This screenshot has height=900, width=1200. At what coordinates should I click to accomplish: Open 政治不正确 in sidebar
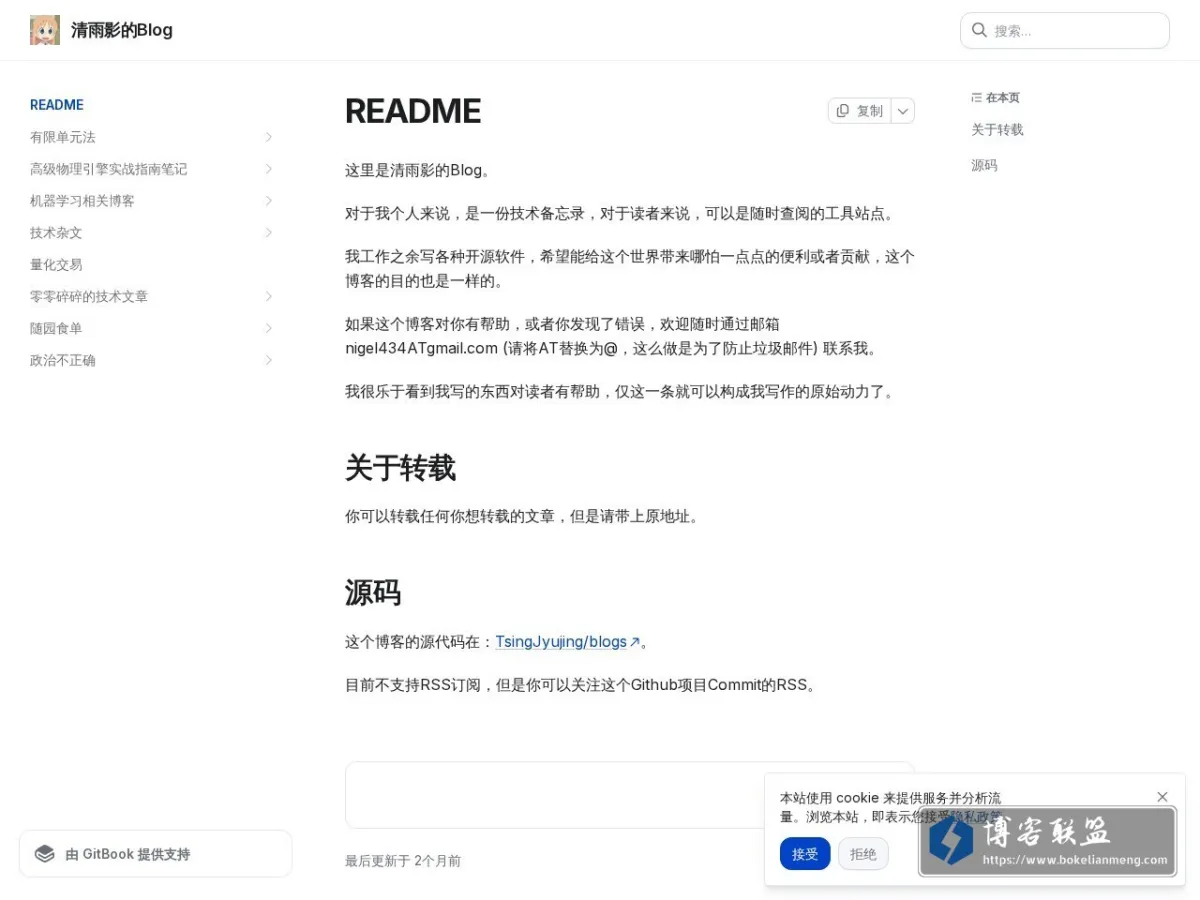tap(63, 360)
